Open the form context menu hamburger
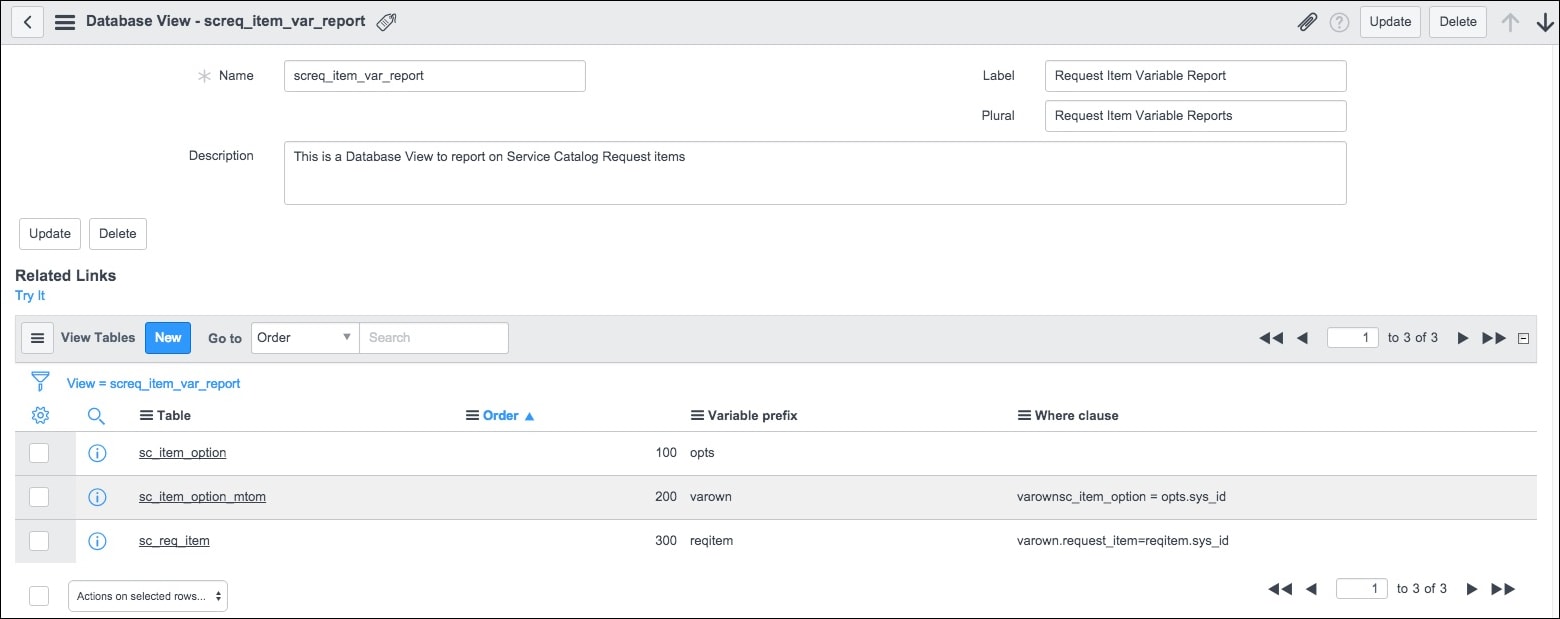Screen dimensions: 1560x619 [x=64, y=21]
